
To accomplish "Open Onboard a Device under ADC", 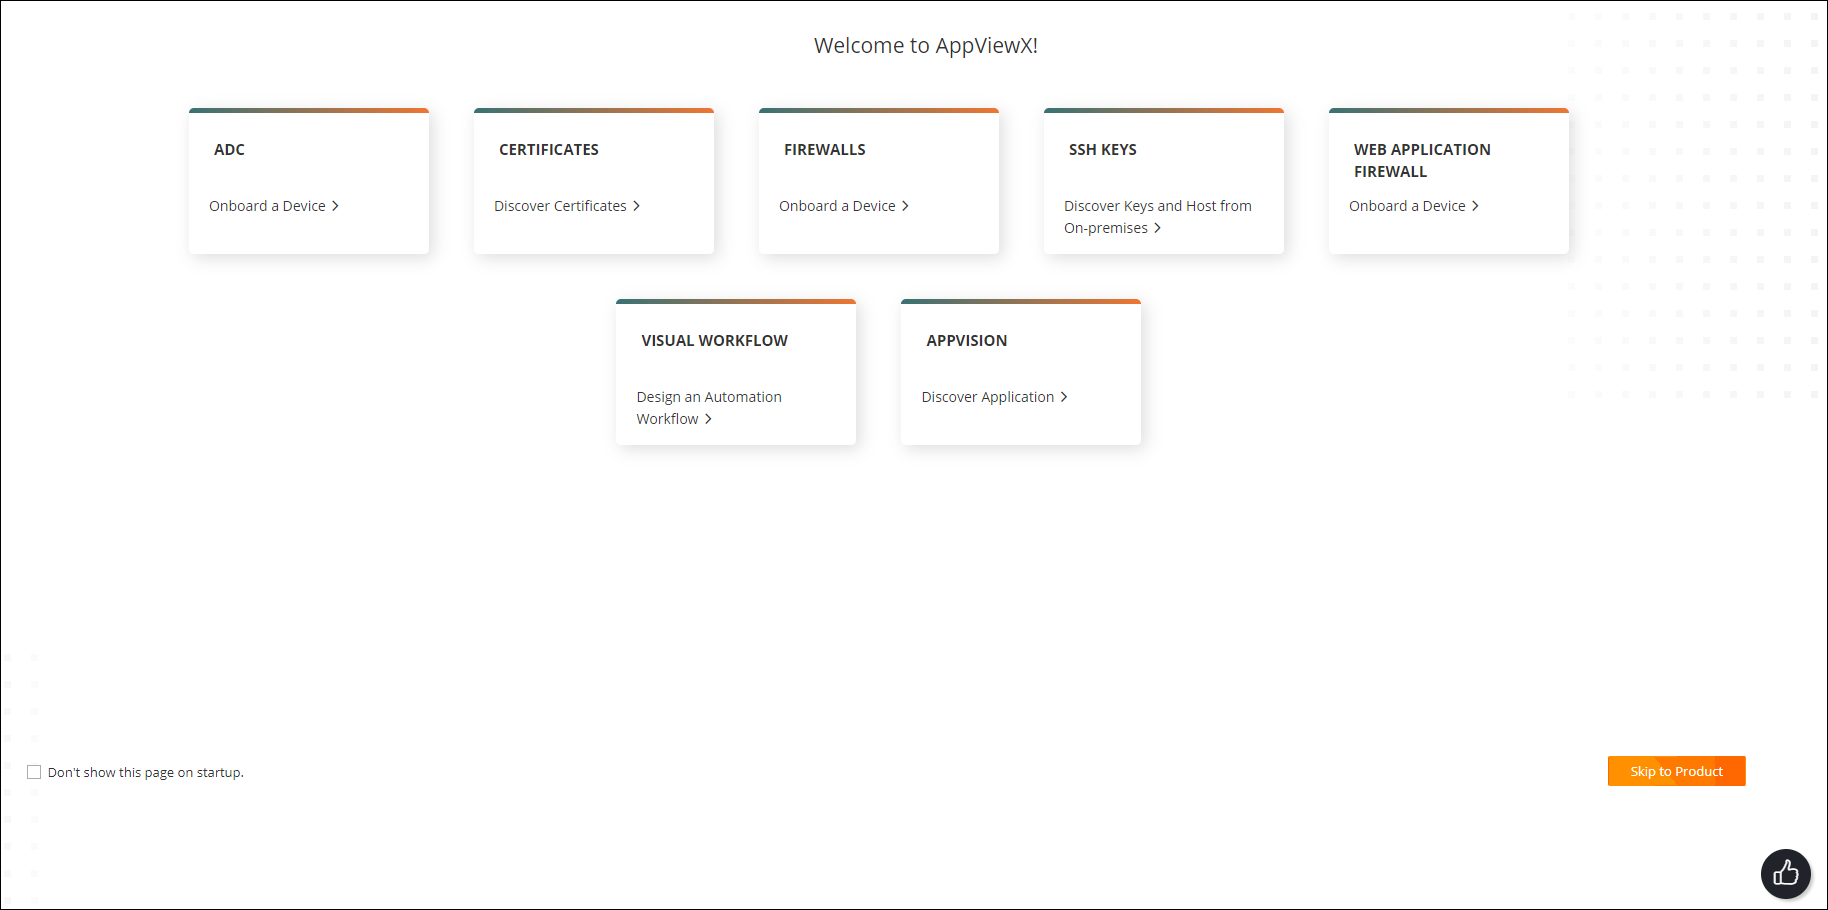I will pyautogui.click(x=274, y=206).
